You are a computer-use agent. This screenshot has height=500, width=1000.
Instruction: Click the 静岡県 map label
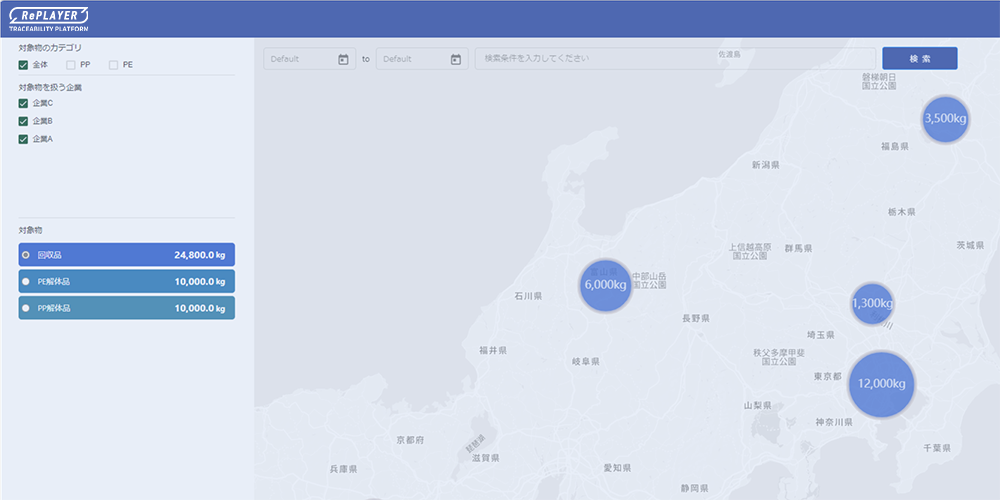click(x=694, y=489)
